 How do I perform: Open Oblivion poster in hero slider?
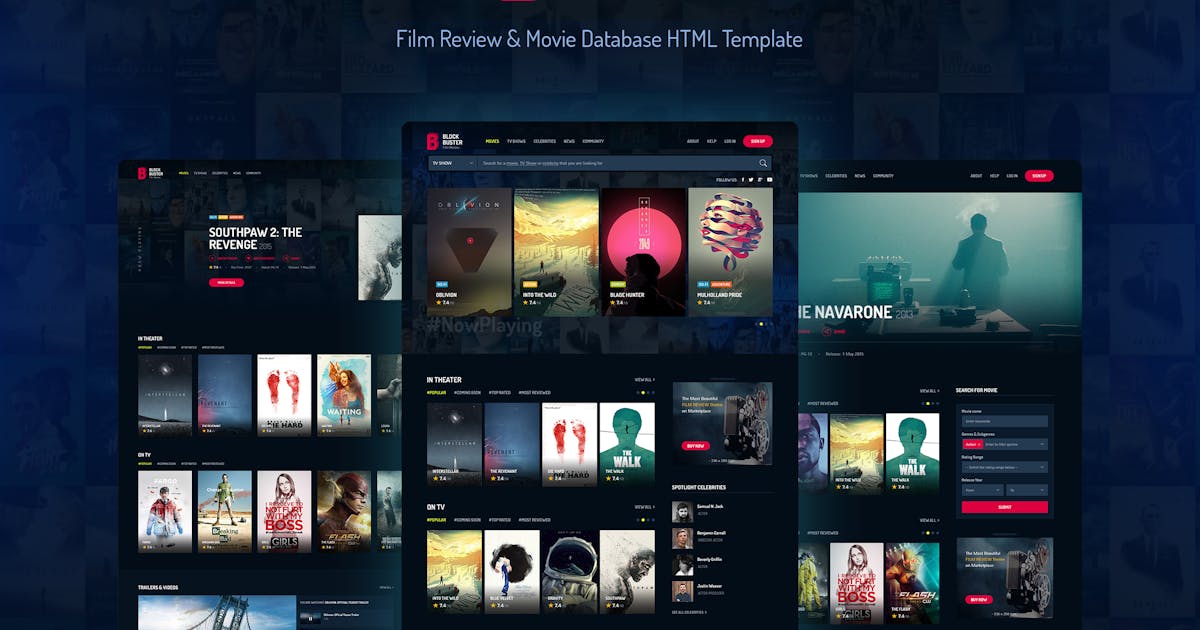[x=469, y=252]
